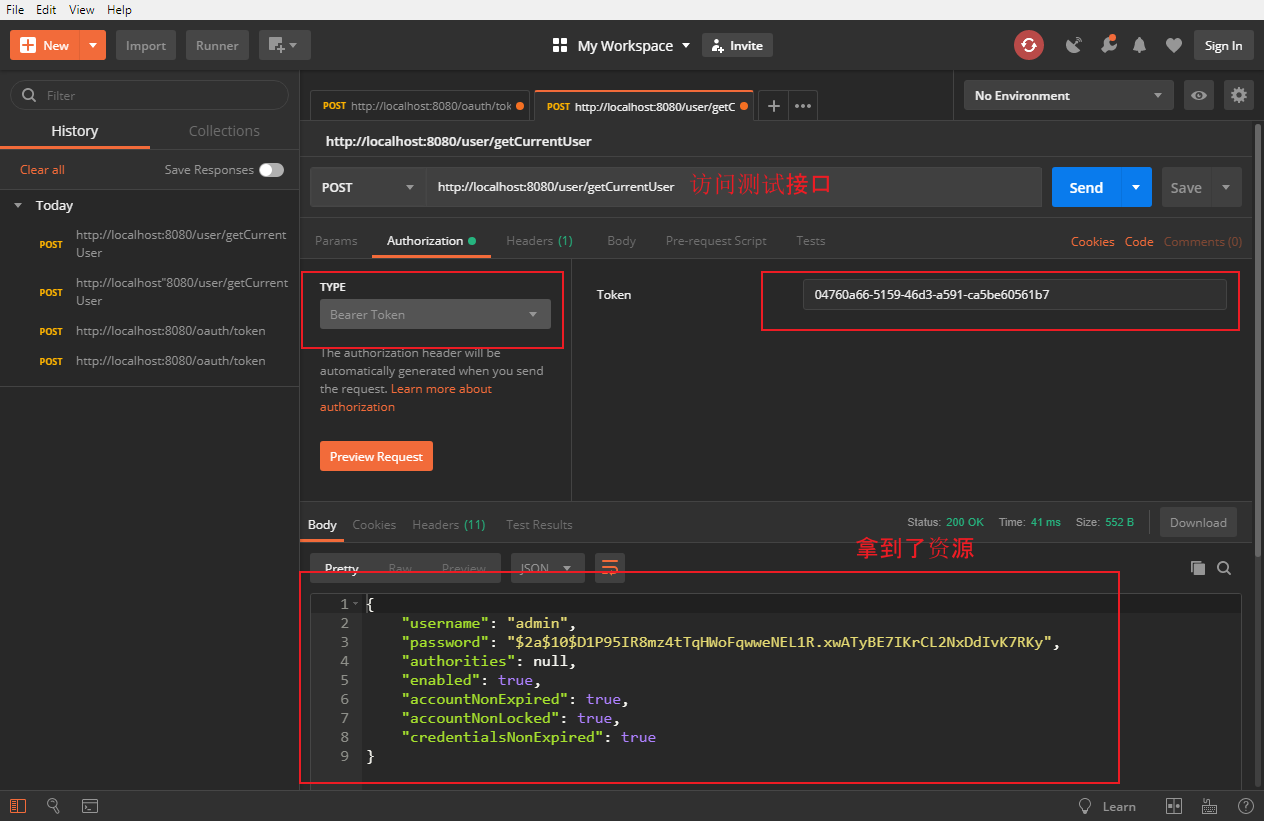Click environment quick look eye icon
The height and width of the screenshot is (821, 1264).
tap(1198, 96)
